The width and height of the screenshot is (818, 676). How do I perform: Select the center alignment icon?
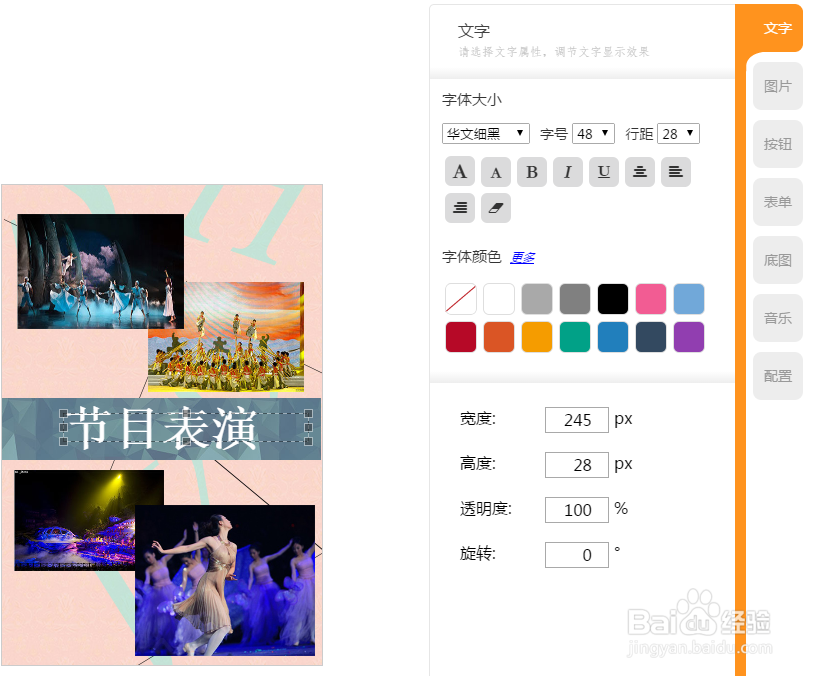(640, 171)
